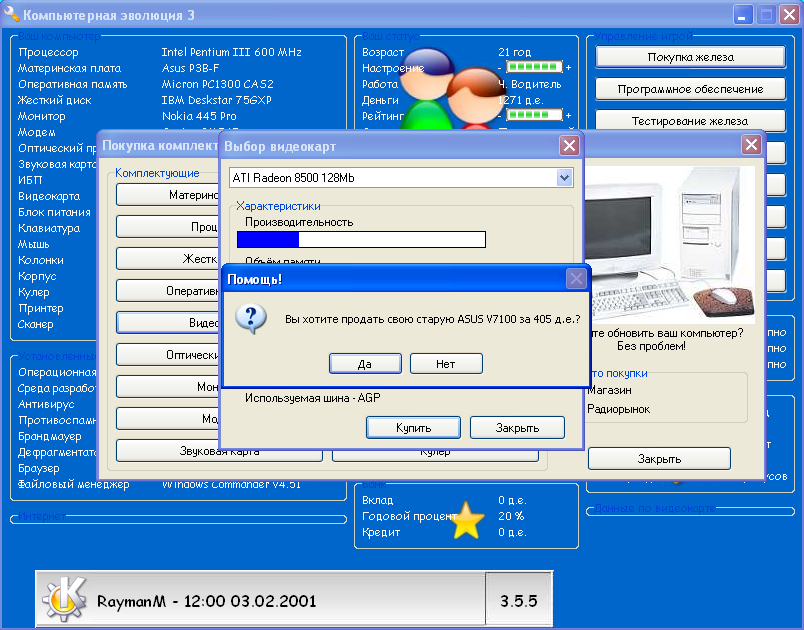Click the wrench icon in the title bar

pos(11,14)
